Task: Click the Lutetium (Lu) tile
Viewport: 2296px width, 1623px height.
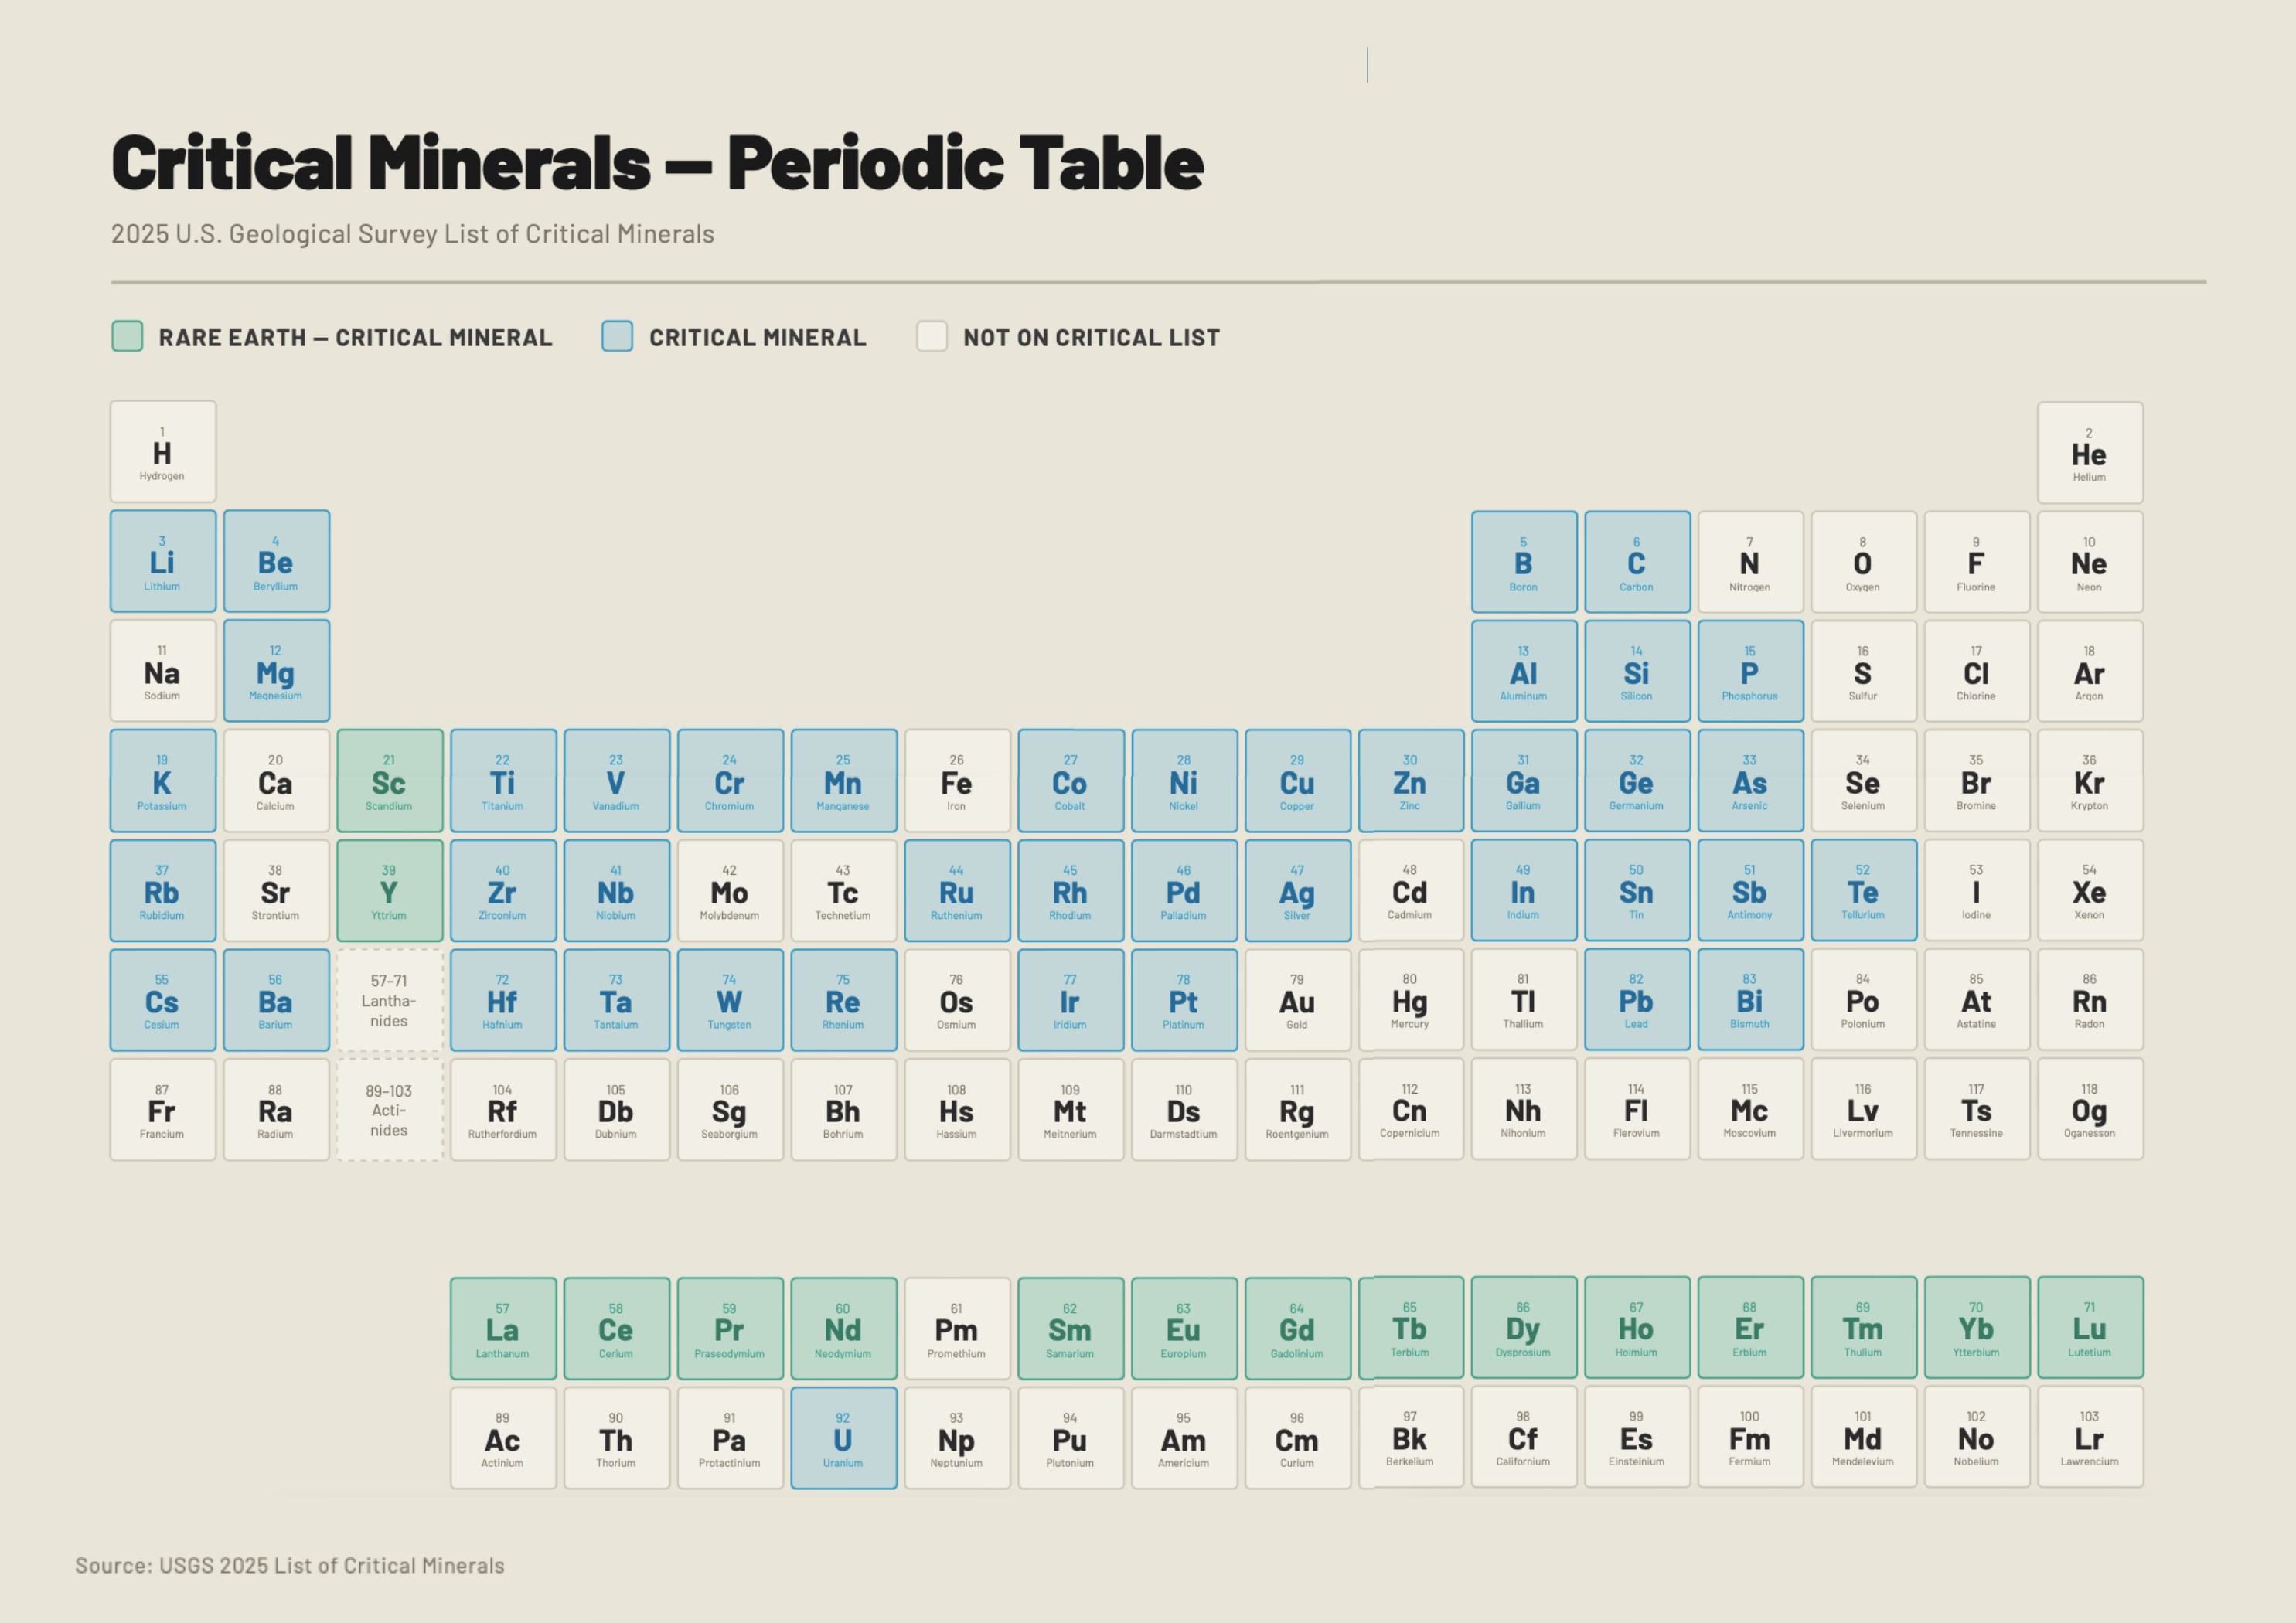Action: click(x=2090, y=1328)
